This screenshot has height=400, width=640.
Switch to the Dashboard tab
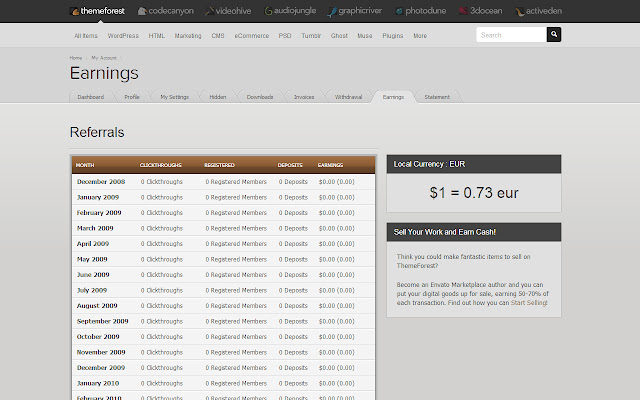pyautogui.click(x=91, y=97)
